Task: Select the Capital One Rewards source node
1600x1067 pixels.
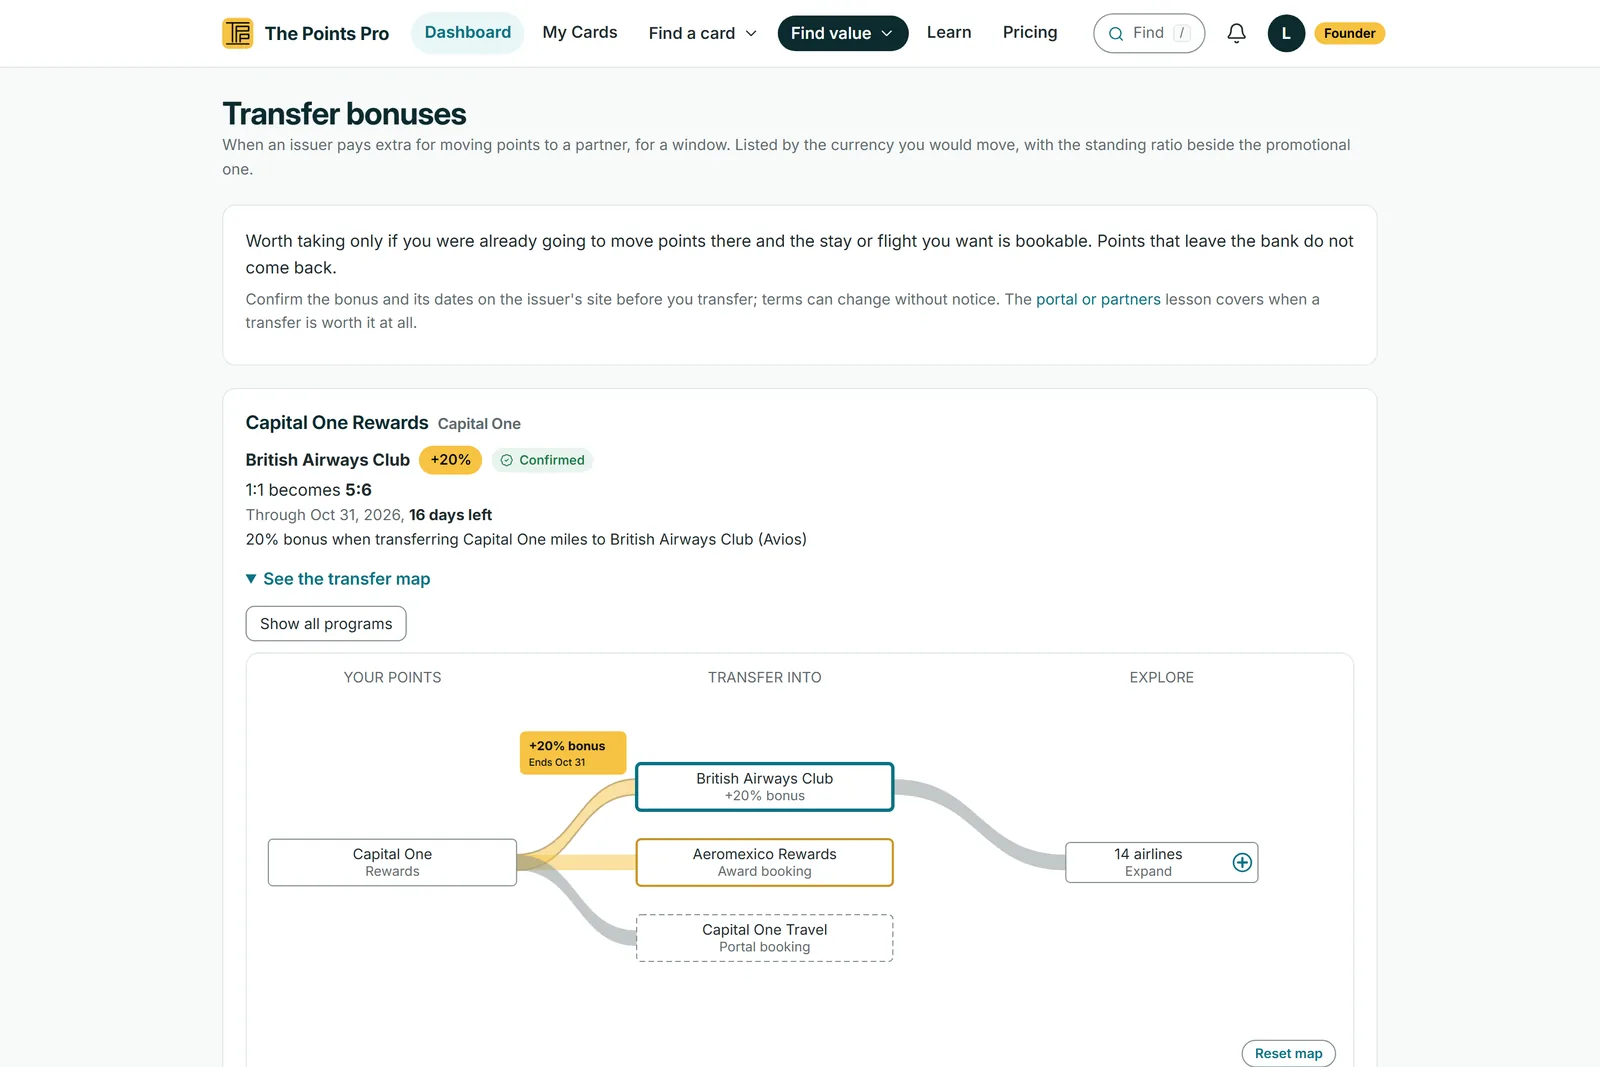Action: pos(392,862)
